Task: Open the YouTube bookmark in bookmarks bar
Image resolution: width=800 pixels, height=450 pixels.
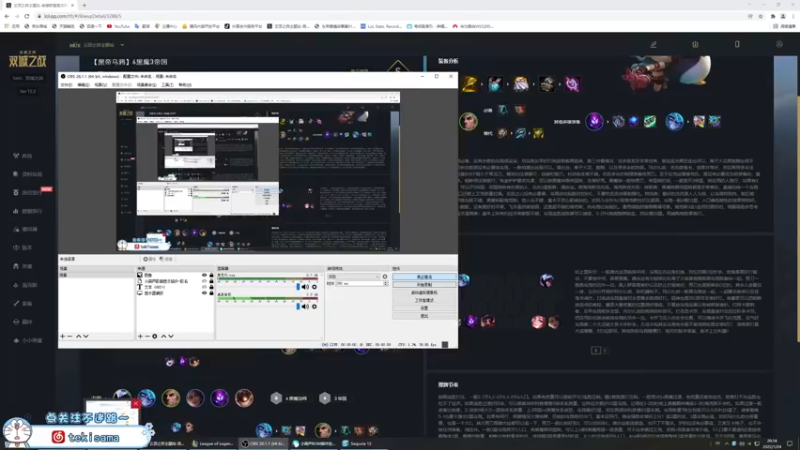Action: click(118, 26)
